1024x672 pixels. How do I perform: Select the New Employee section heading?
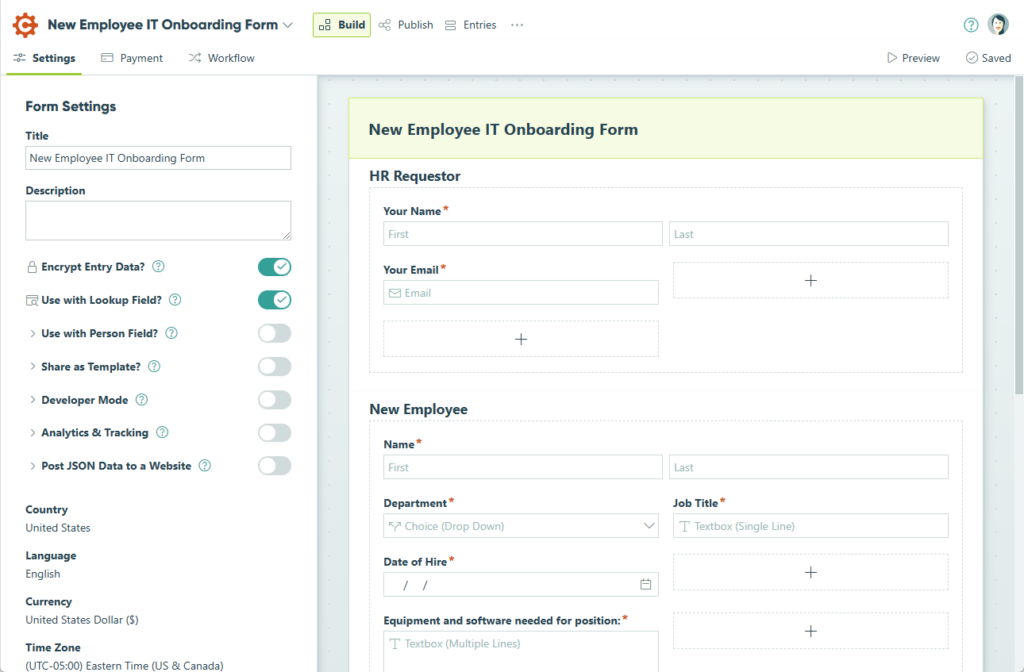click(x=419, y=409)
